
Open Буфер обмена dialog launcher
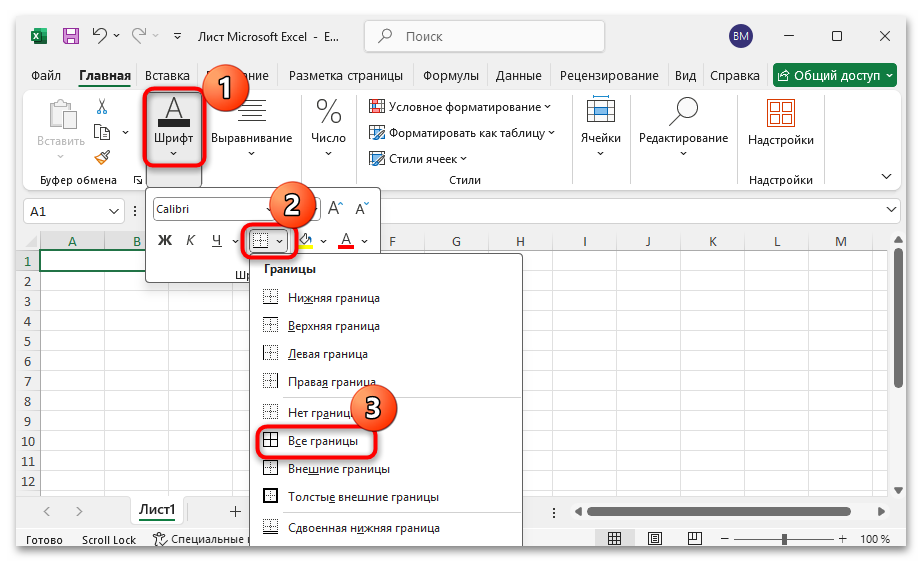click(x=138, y=180)
